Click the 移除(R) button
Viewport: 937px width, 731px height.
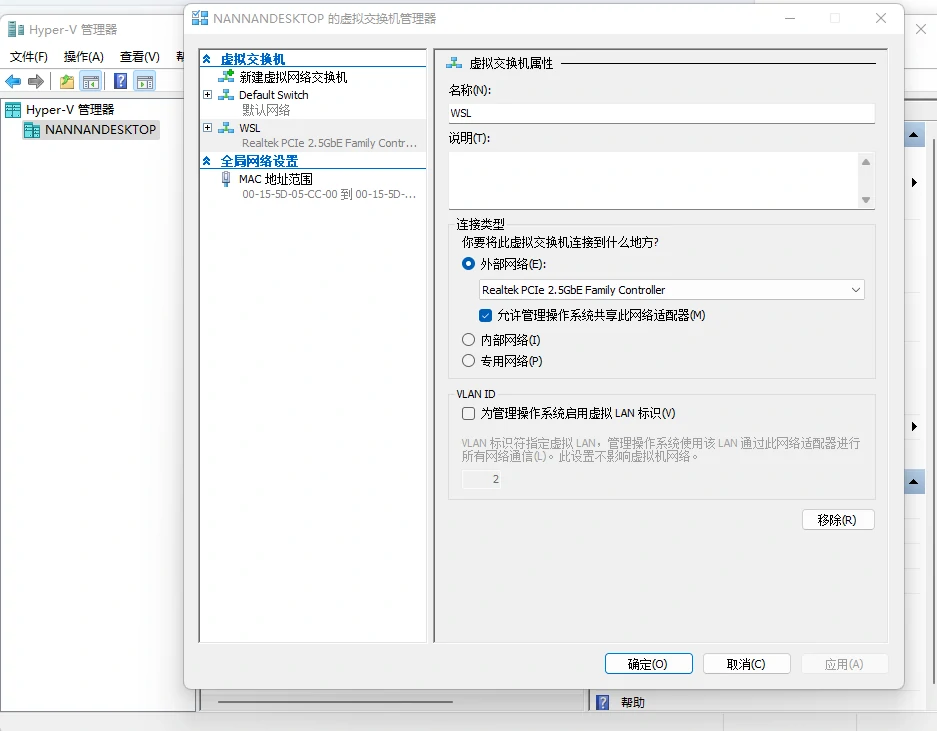coord(838,519)
